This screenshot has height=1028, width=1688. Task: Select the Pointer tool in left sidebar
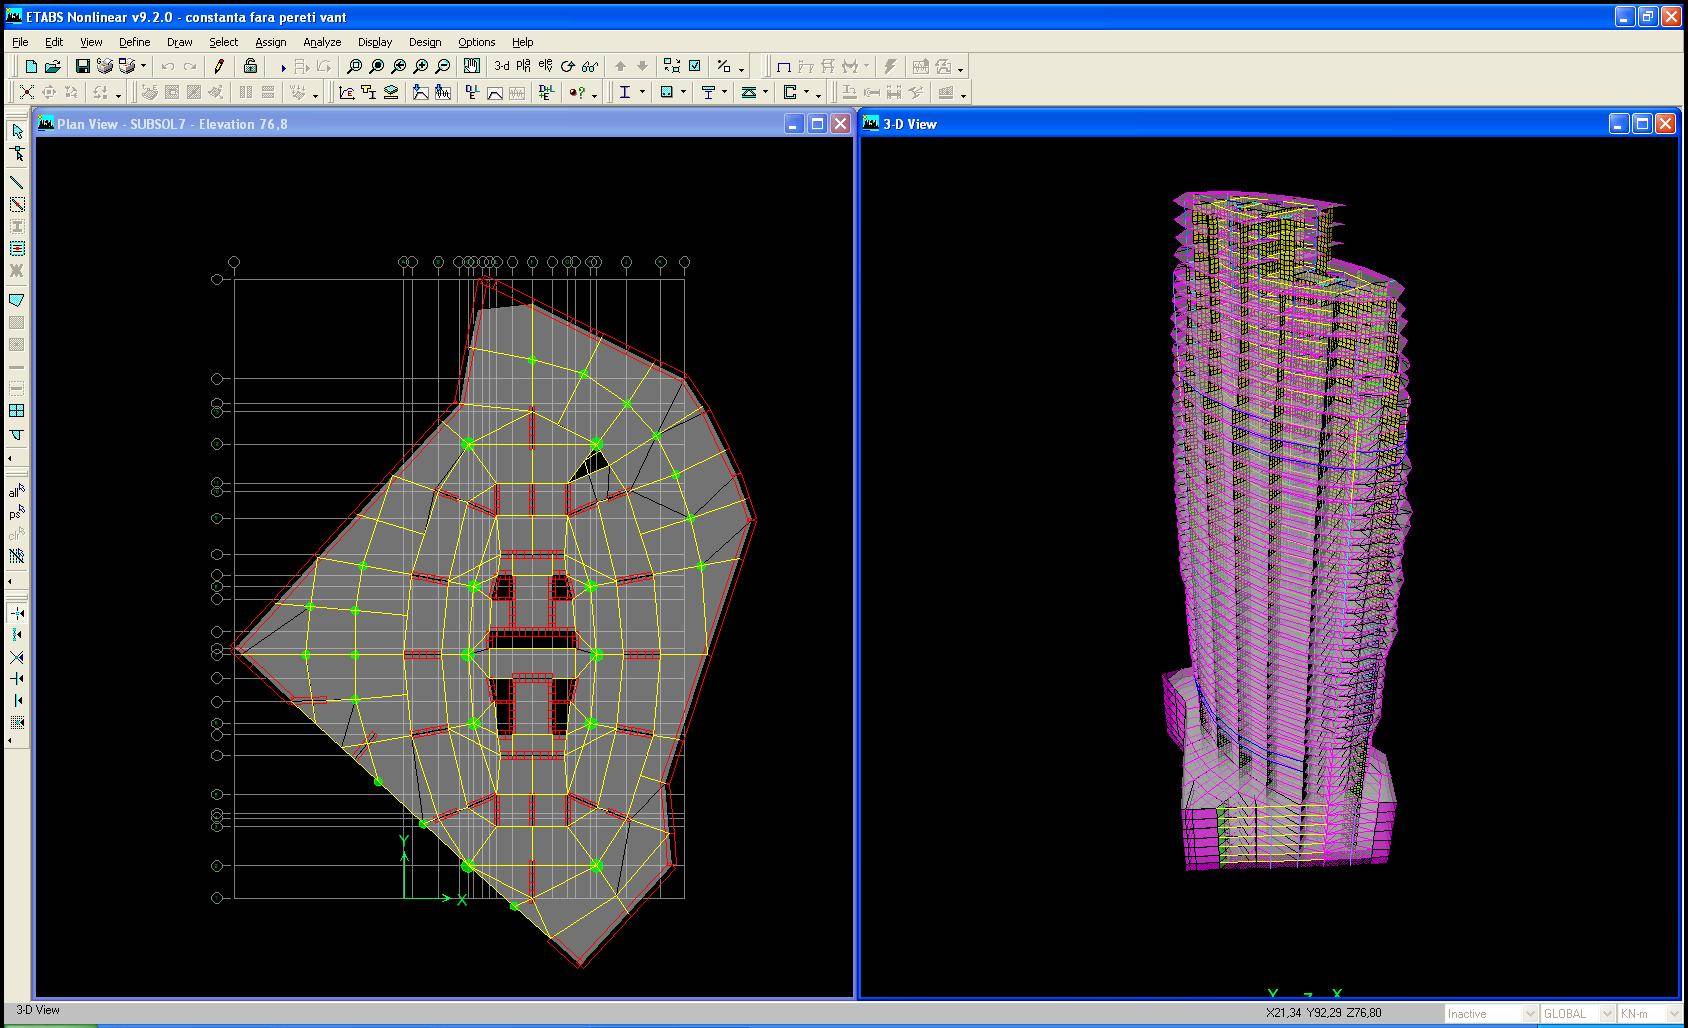click(17, 131)
